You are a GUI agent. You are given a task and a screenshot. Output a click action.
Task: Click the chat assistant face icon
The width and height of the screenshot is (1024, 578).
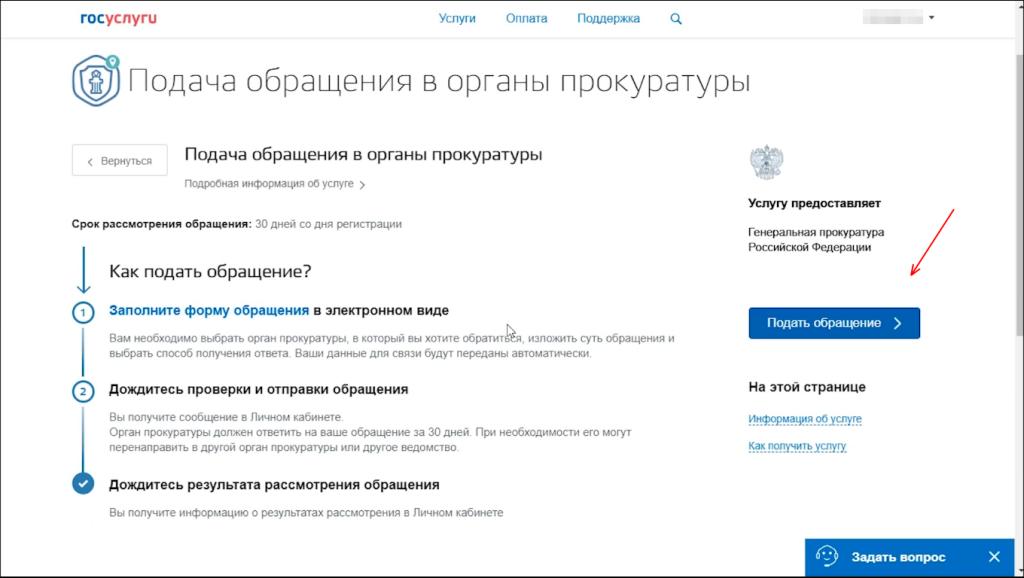pos(827,556)
